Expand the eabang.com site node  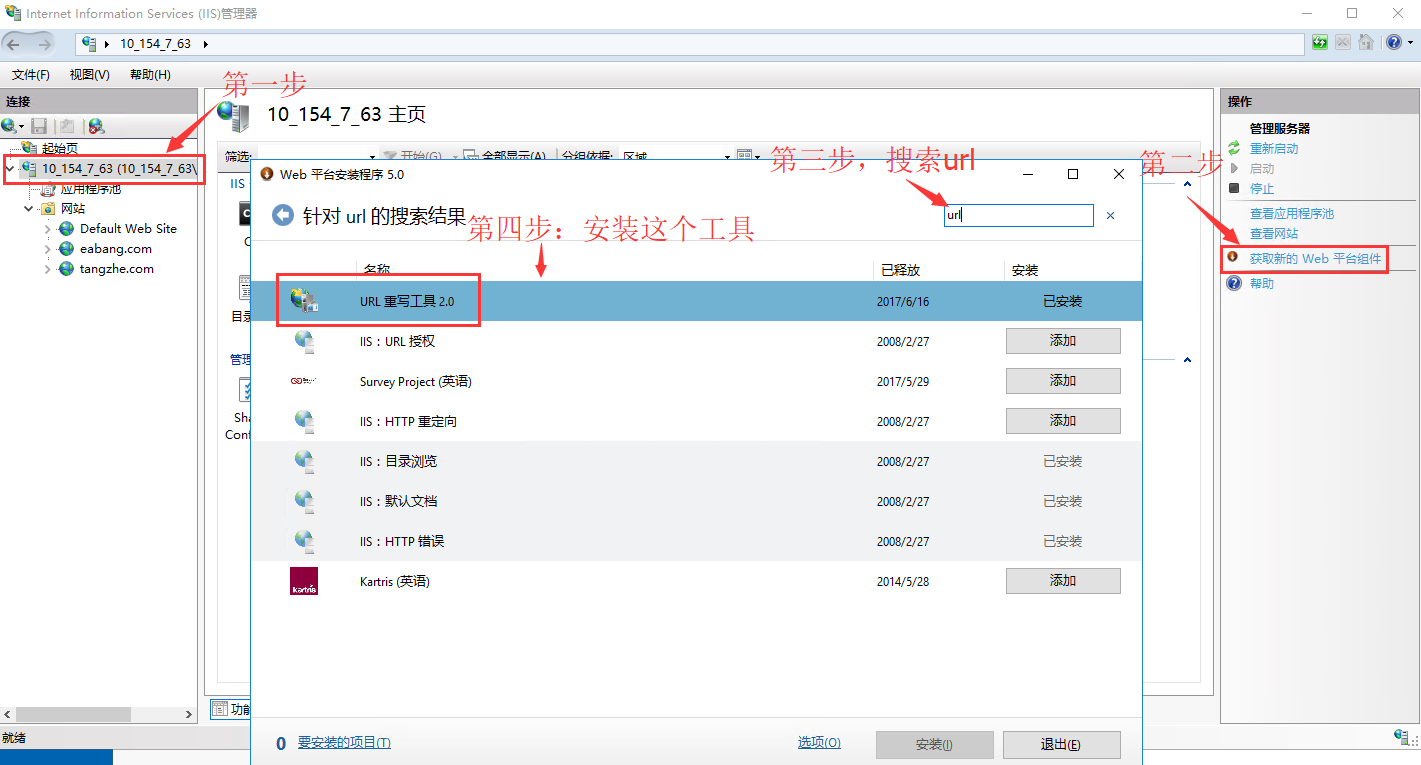(x=47, y=249)
